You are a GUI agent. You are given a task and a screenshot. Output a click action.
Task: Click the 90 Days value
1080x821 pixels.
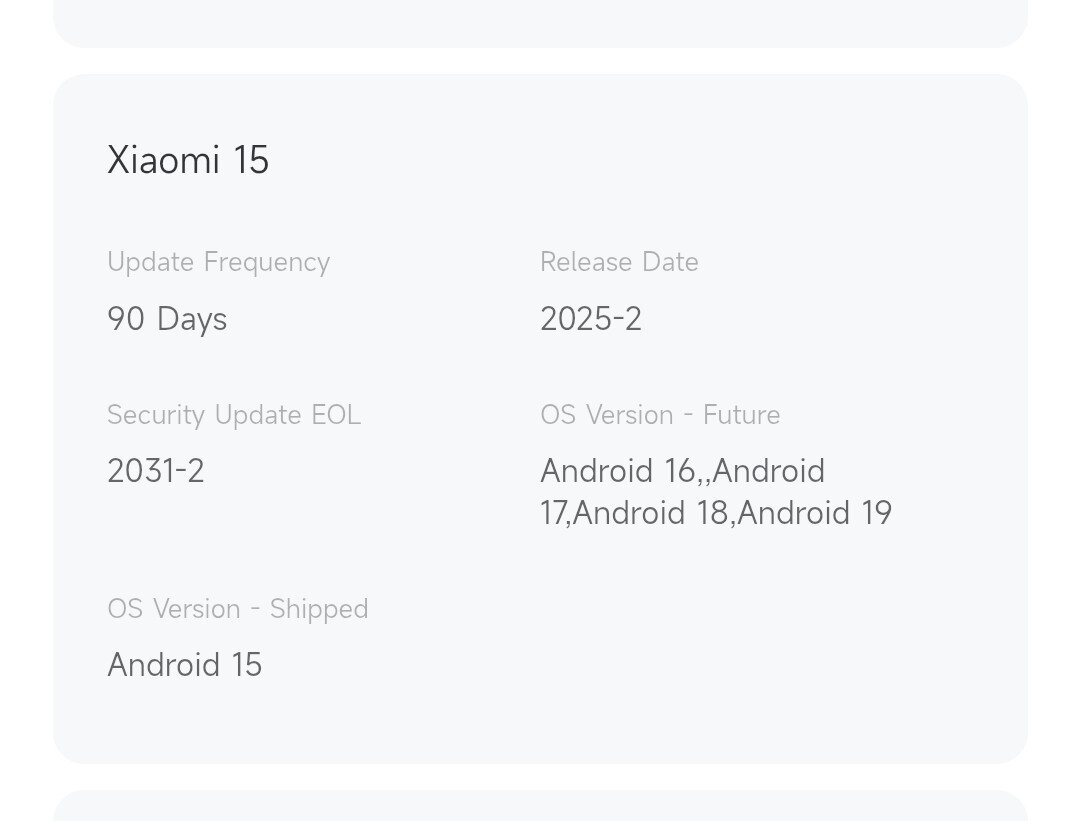(167, 319)
